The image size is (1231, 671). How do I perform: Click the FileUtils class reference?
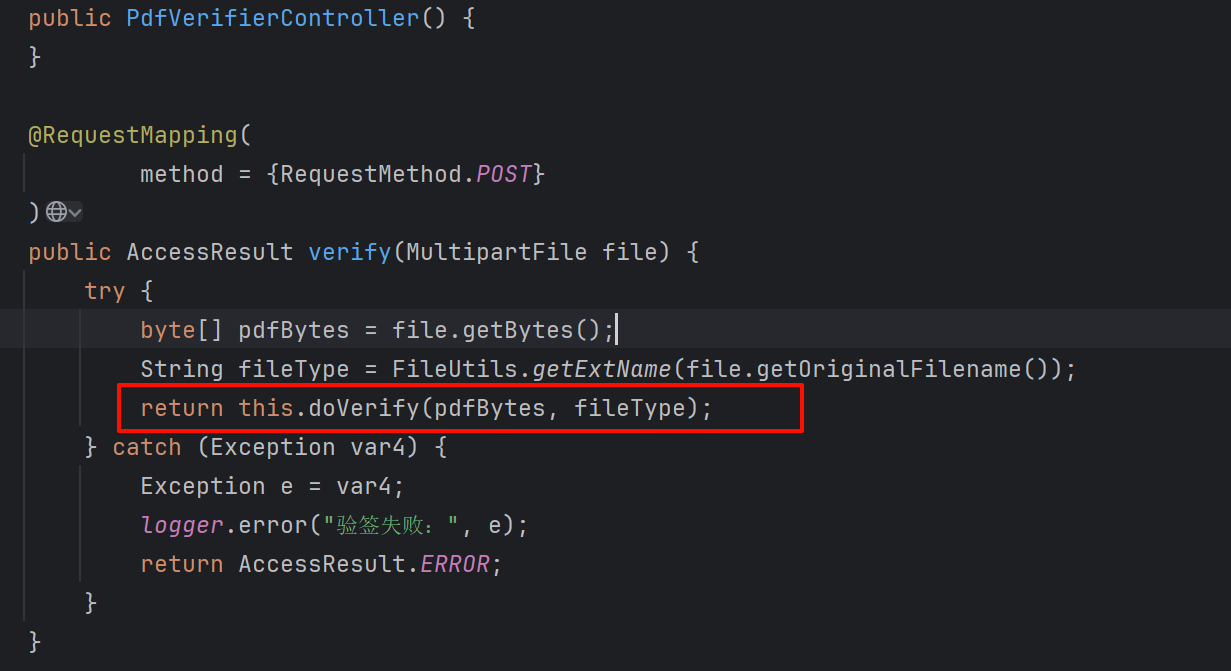tap(455, 369)
